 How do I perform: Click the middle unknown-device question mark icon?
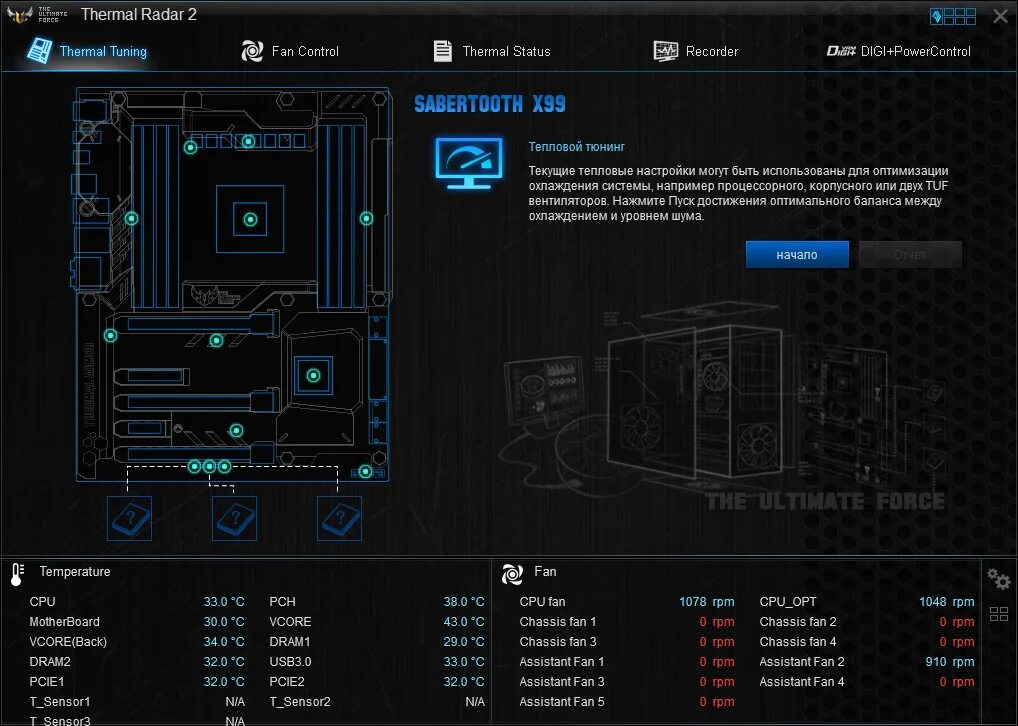234,519
